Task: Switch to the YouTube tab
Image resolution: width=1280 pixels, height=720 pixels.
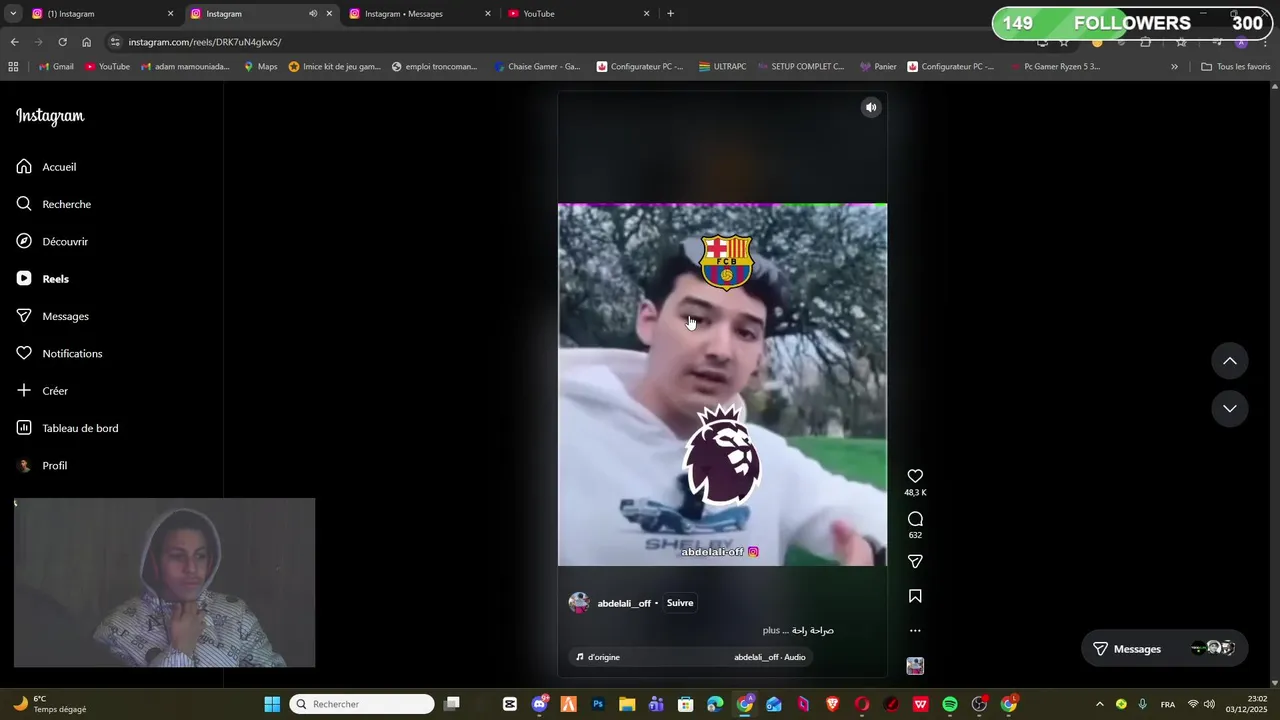Action: (580, 14)
